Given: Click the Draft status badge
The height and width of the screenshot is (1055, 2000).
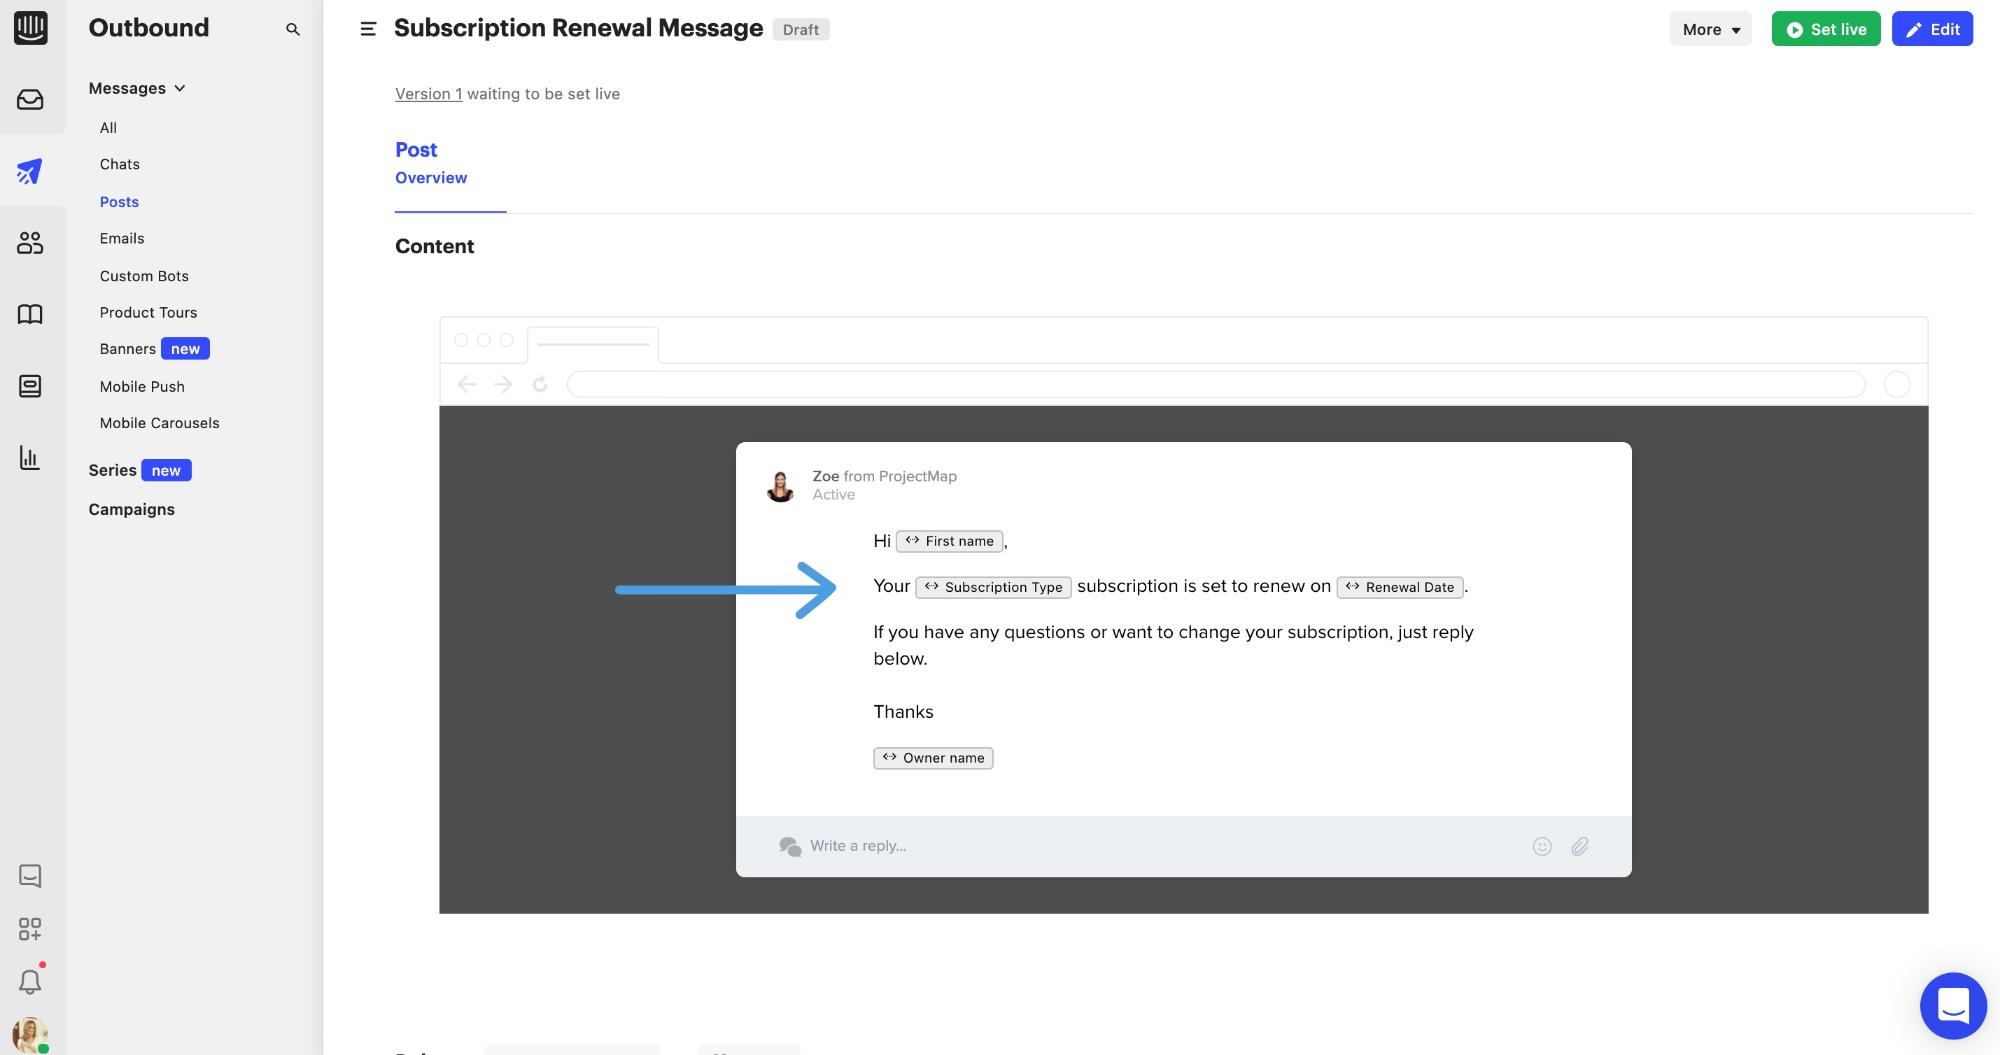Looking at the screenshot, I should (801, 30).
